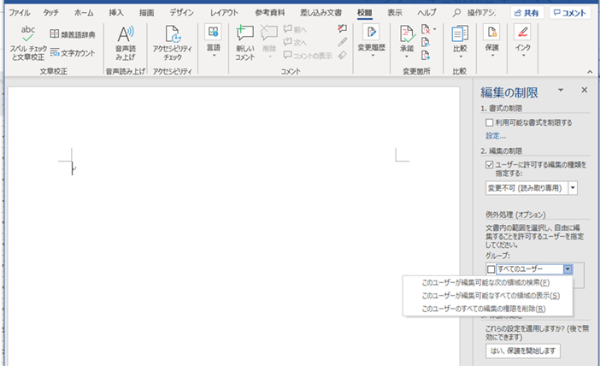This screenshot has width=600, height=366.
Task: Expand the 削除 comment dropdown arrow
Action: pyautogui.click(x=270, y=56)
